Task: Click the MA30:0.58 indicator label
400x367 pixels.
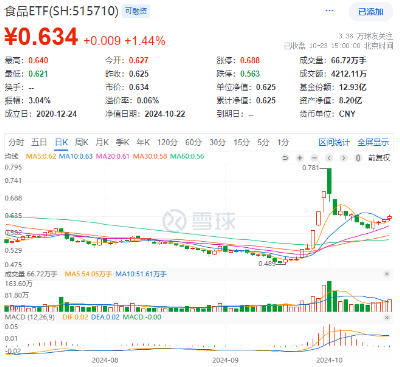Action: pos(150,156)
